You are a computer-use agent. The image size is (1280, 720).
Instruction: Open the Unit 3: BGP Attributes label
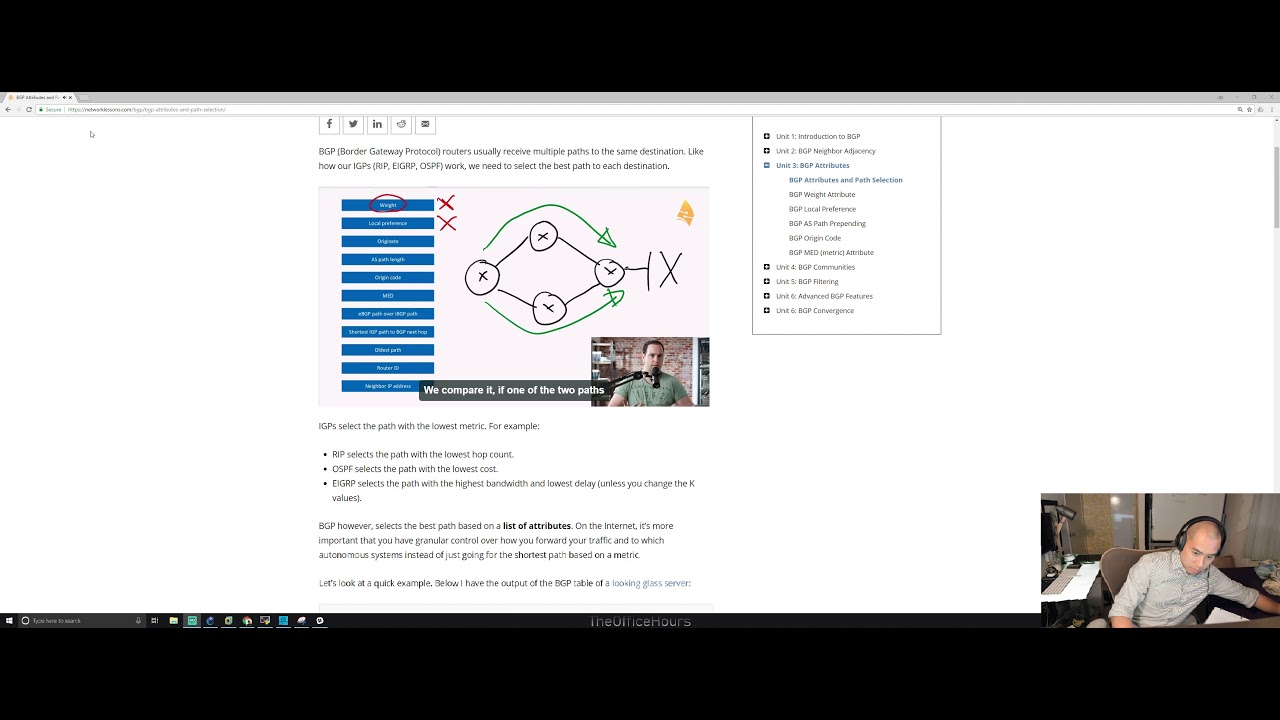click(813, 165)
